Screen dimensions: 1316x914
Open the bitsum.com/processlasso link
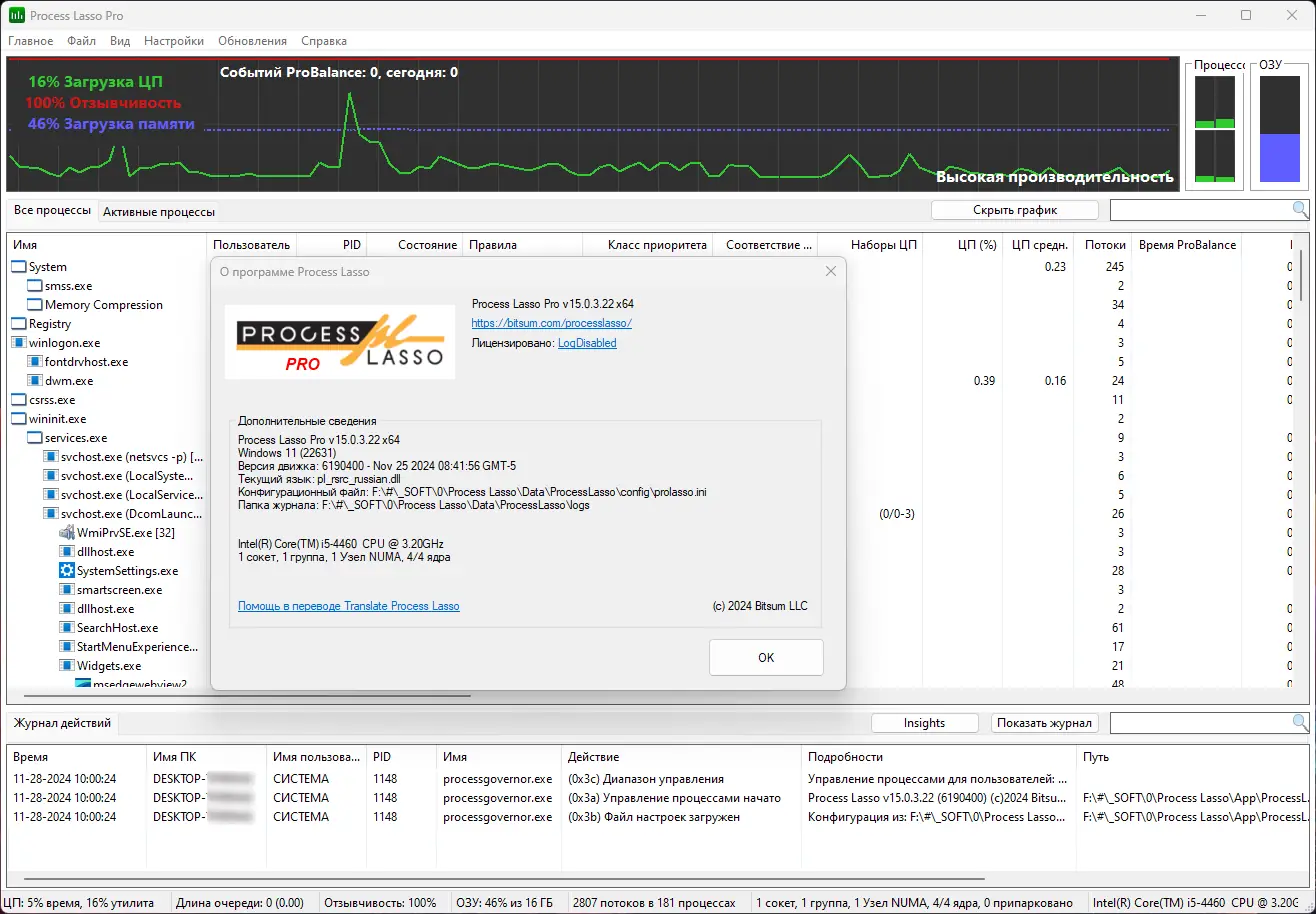point(552,324)
